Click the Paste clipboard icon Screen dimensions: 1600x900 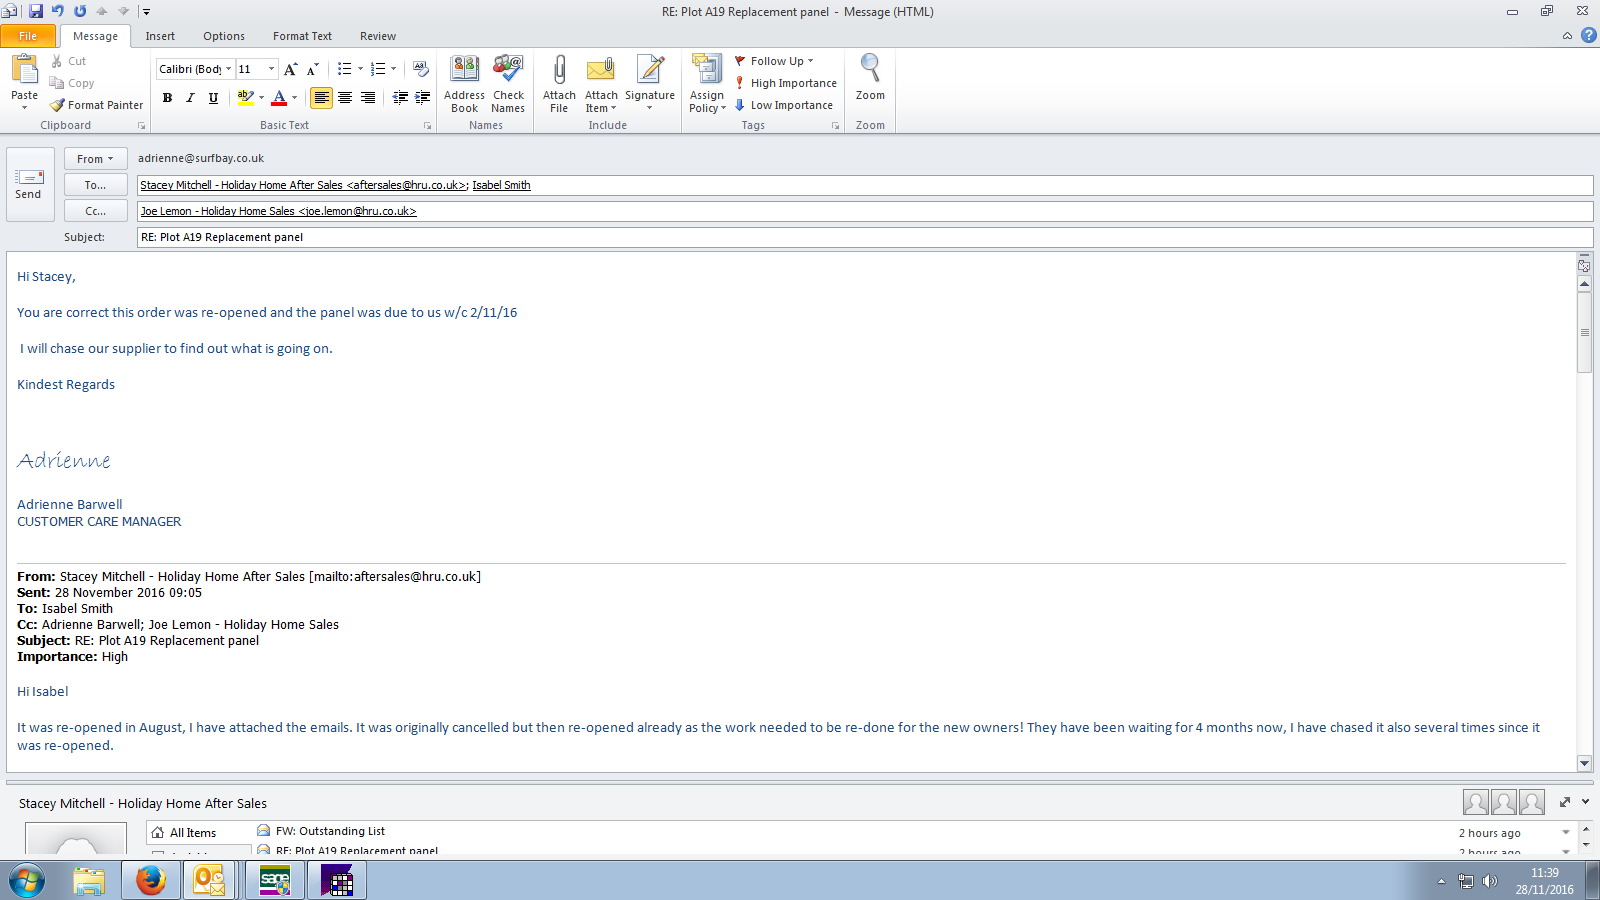click(24, 70)
